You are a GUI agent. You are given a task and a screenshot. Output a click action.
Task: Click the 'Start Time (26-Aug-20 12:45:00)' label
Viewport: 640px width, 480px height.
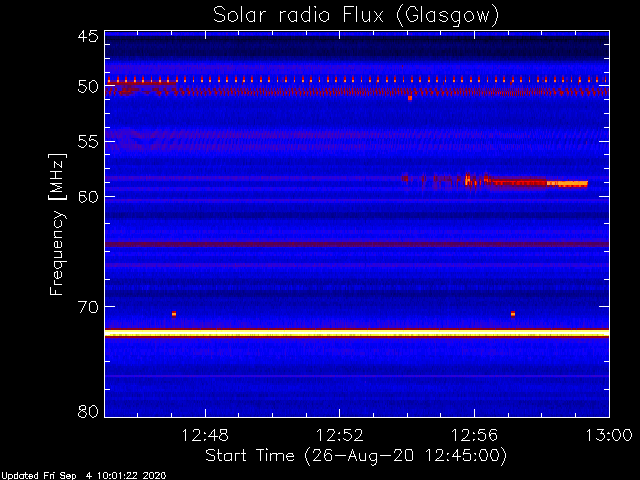356,455
